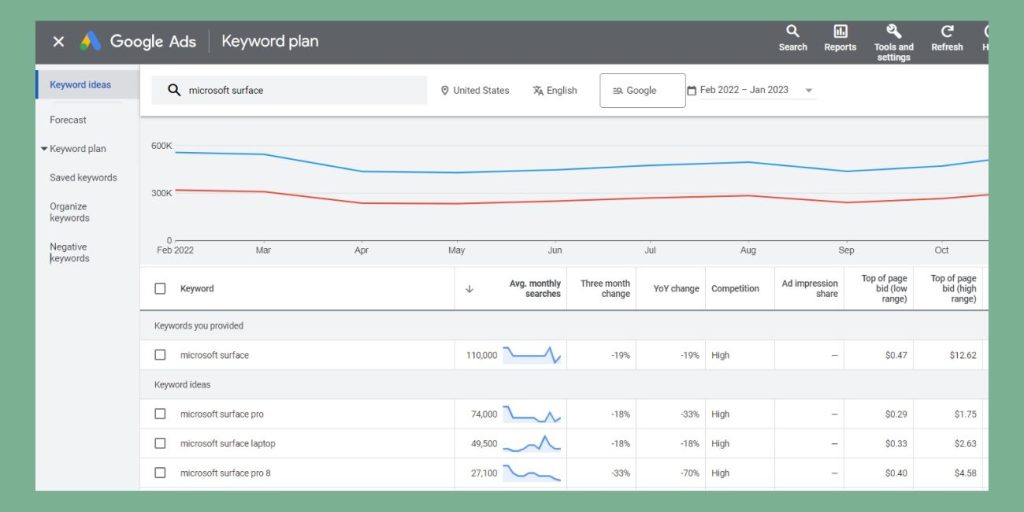Sort by the Keyword column header
This screenshot has width=1024, height=512.
(x=197, y=289)
